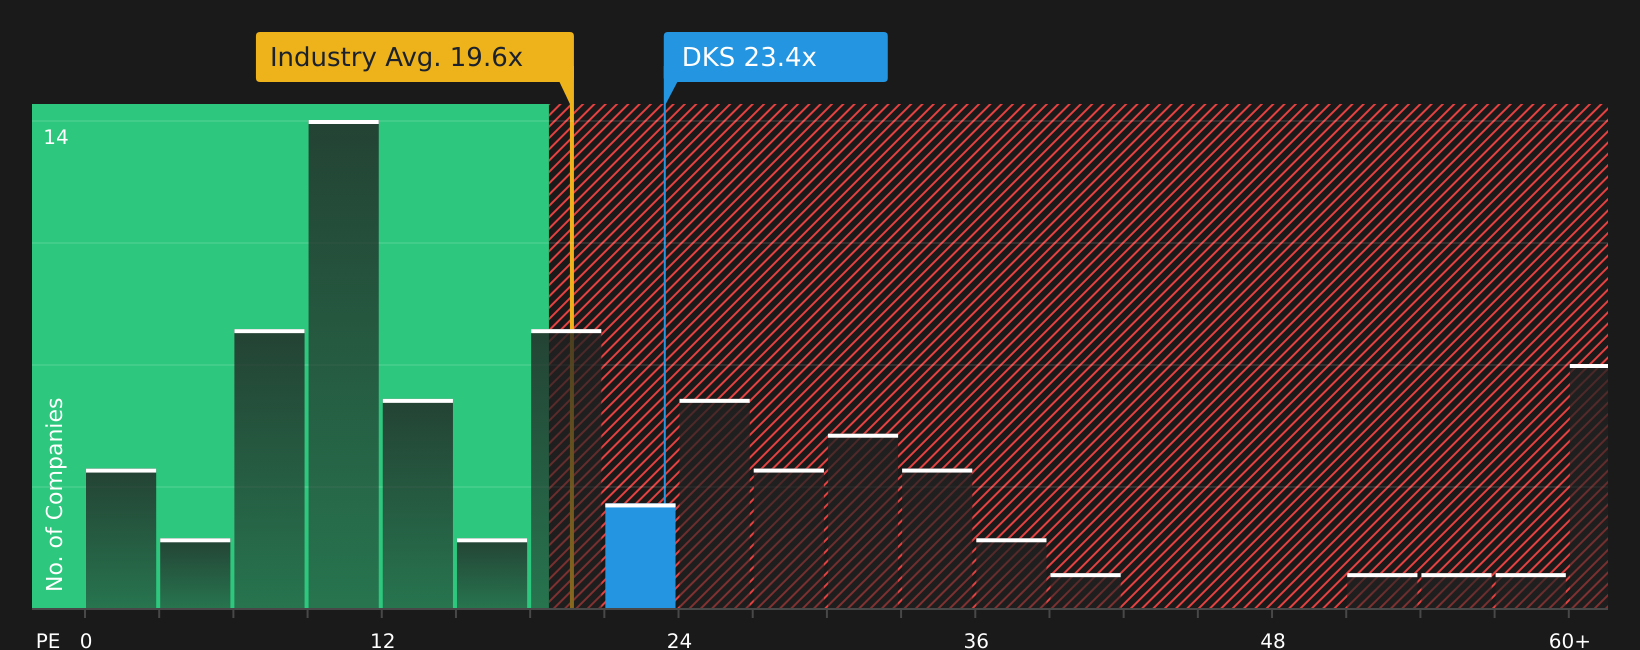Click the x-axis tick label 36

pyautogui.click(x=976, y=641)
